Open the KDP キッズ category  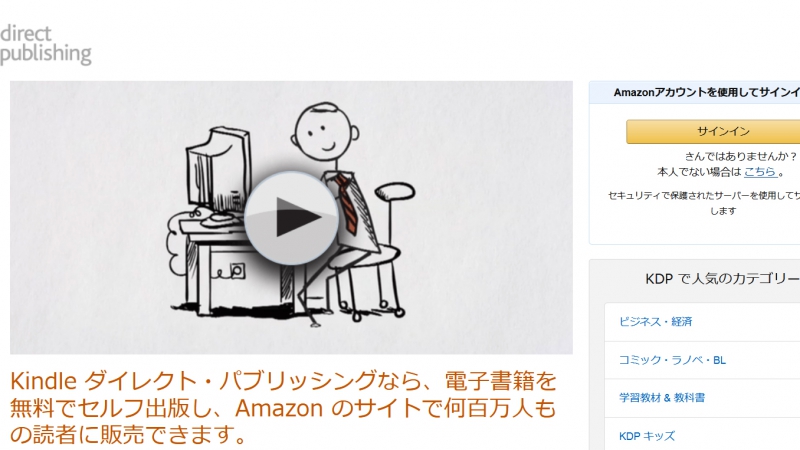(646, 436)
